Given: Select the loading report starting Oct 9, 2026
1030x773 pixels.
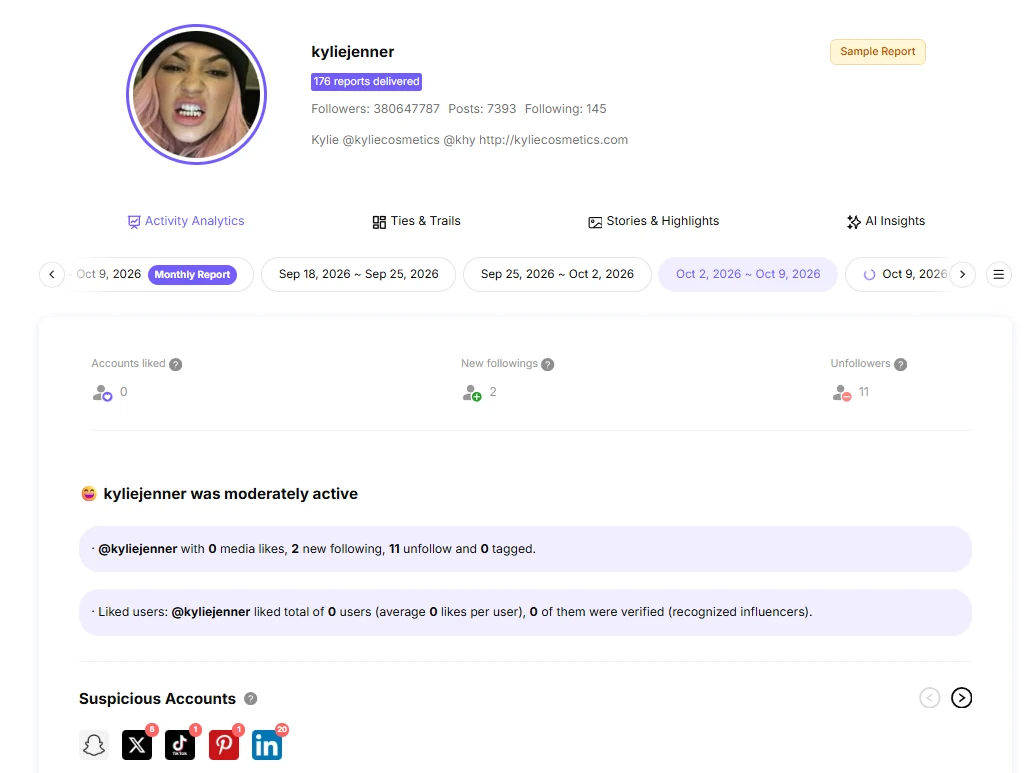Looking at the screenshot, I should pos(897,275).
